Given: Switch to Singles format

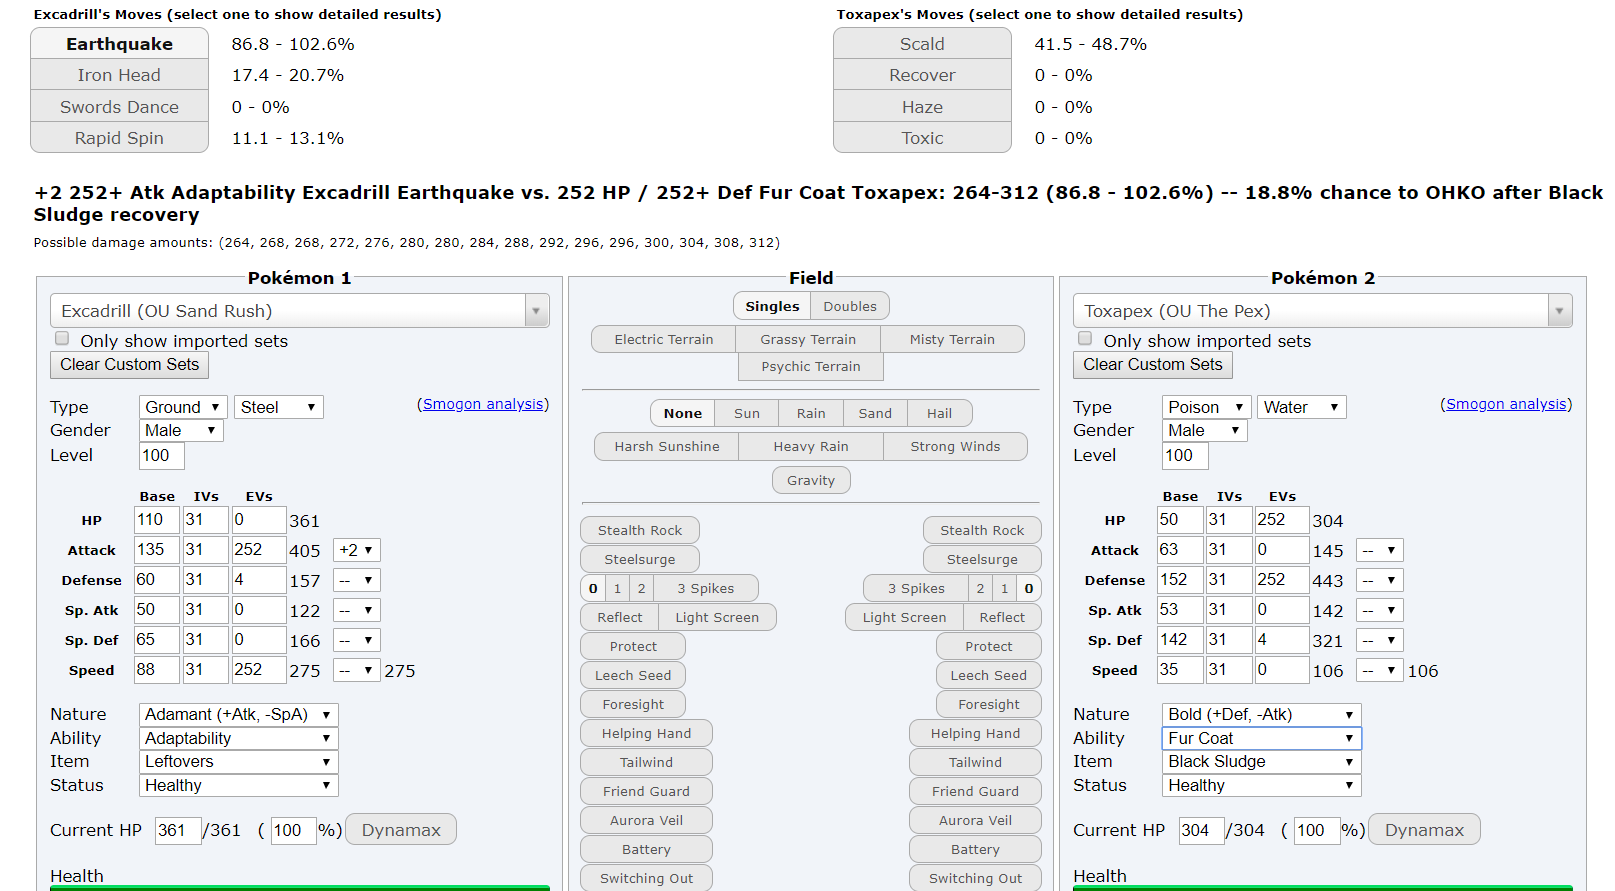Looking at the screenshot, I should pos(771,306).
